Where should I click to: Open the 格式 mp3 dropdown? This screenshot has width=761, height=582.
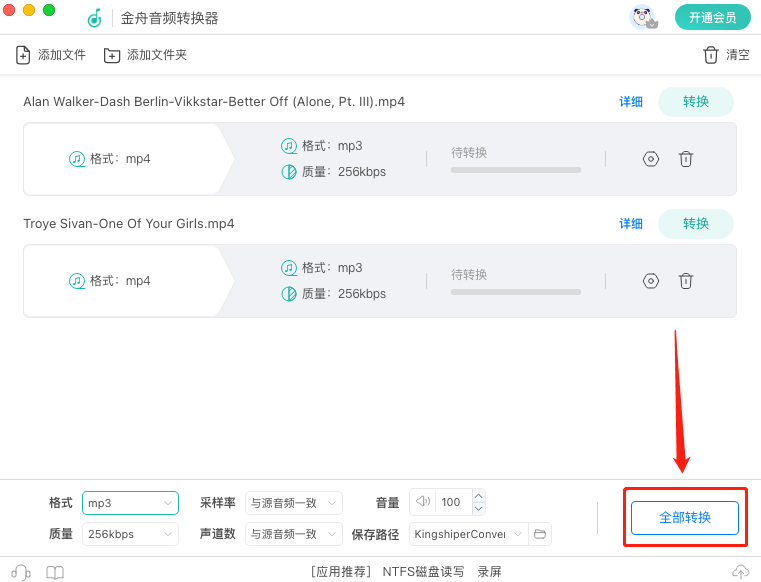(130, 503)
